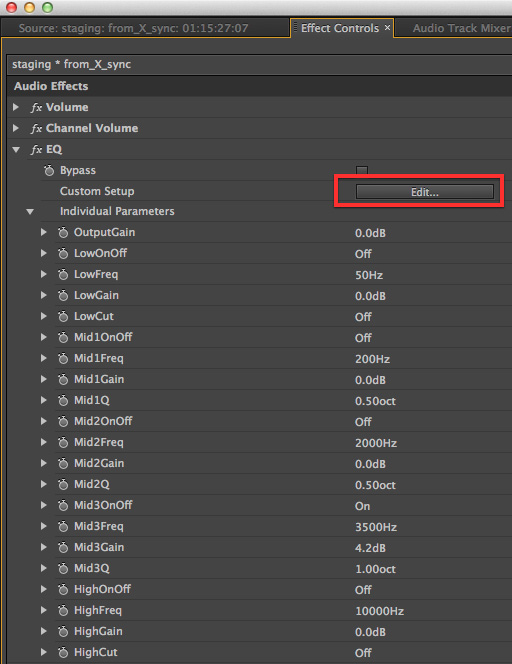
Task: Open the Source staging from_X_sync tab
Action: [x=133, y=28]
